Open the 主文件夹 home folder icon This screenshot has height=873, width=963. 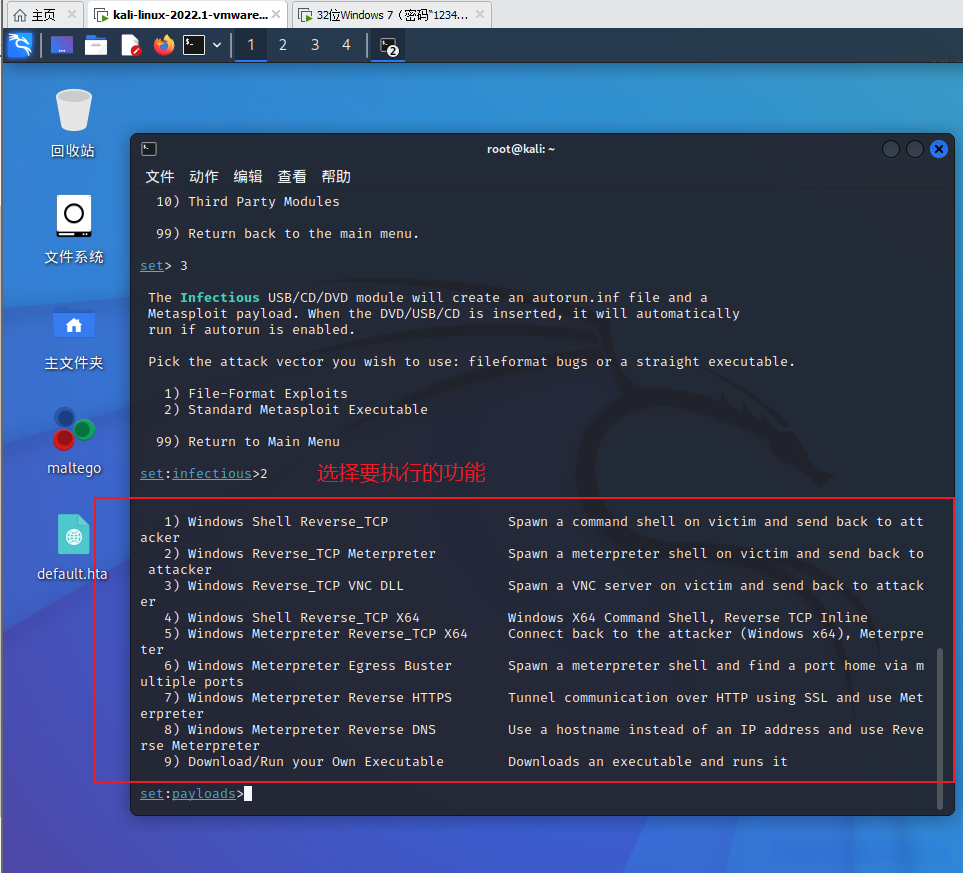[x=74, y=338]
